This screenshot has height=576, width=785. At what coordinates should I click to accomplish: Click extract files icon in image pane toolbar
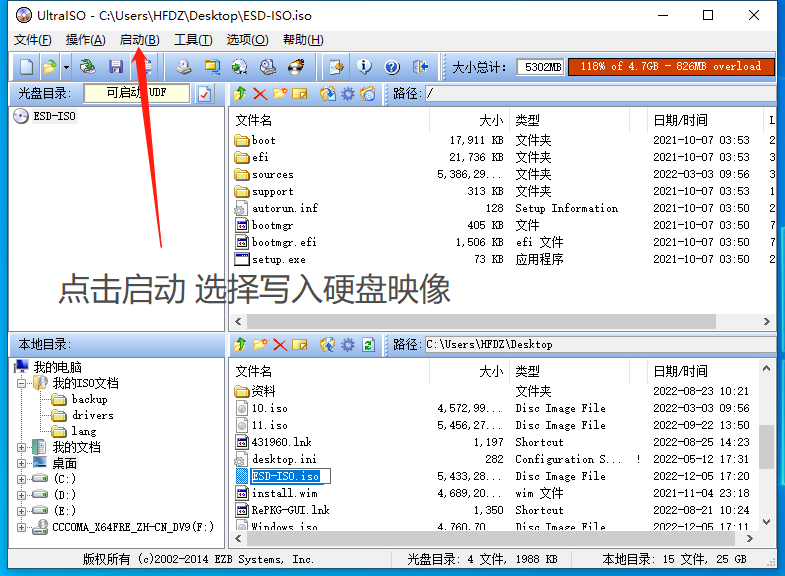click(x=328, y=94)
